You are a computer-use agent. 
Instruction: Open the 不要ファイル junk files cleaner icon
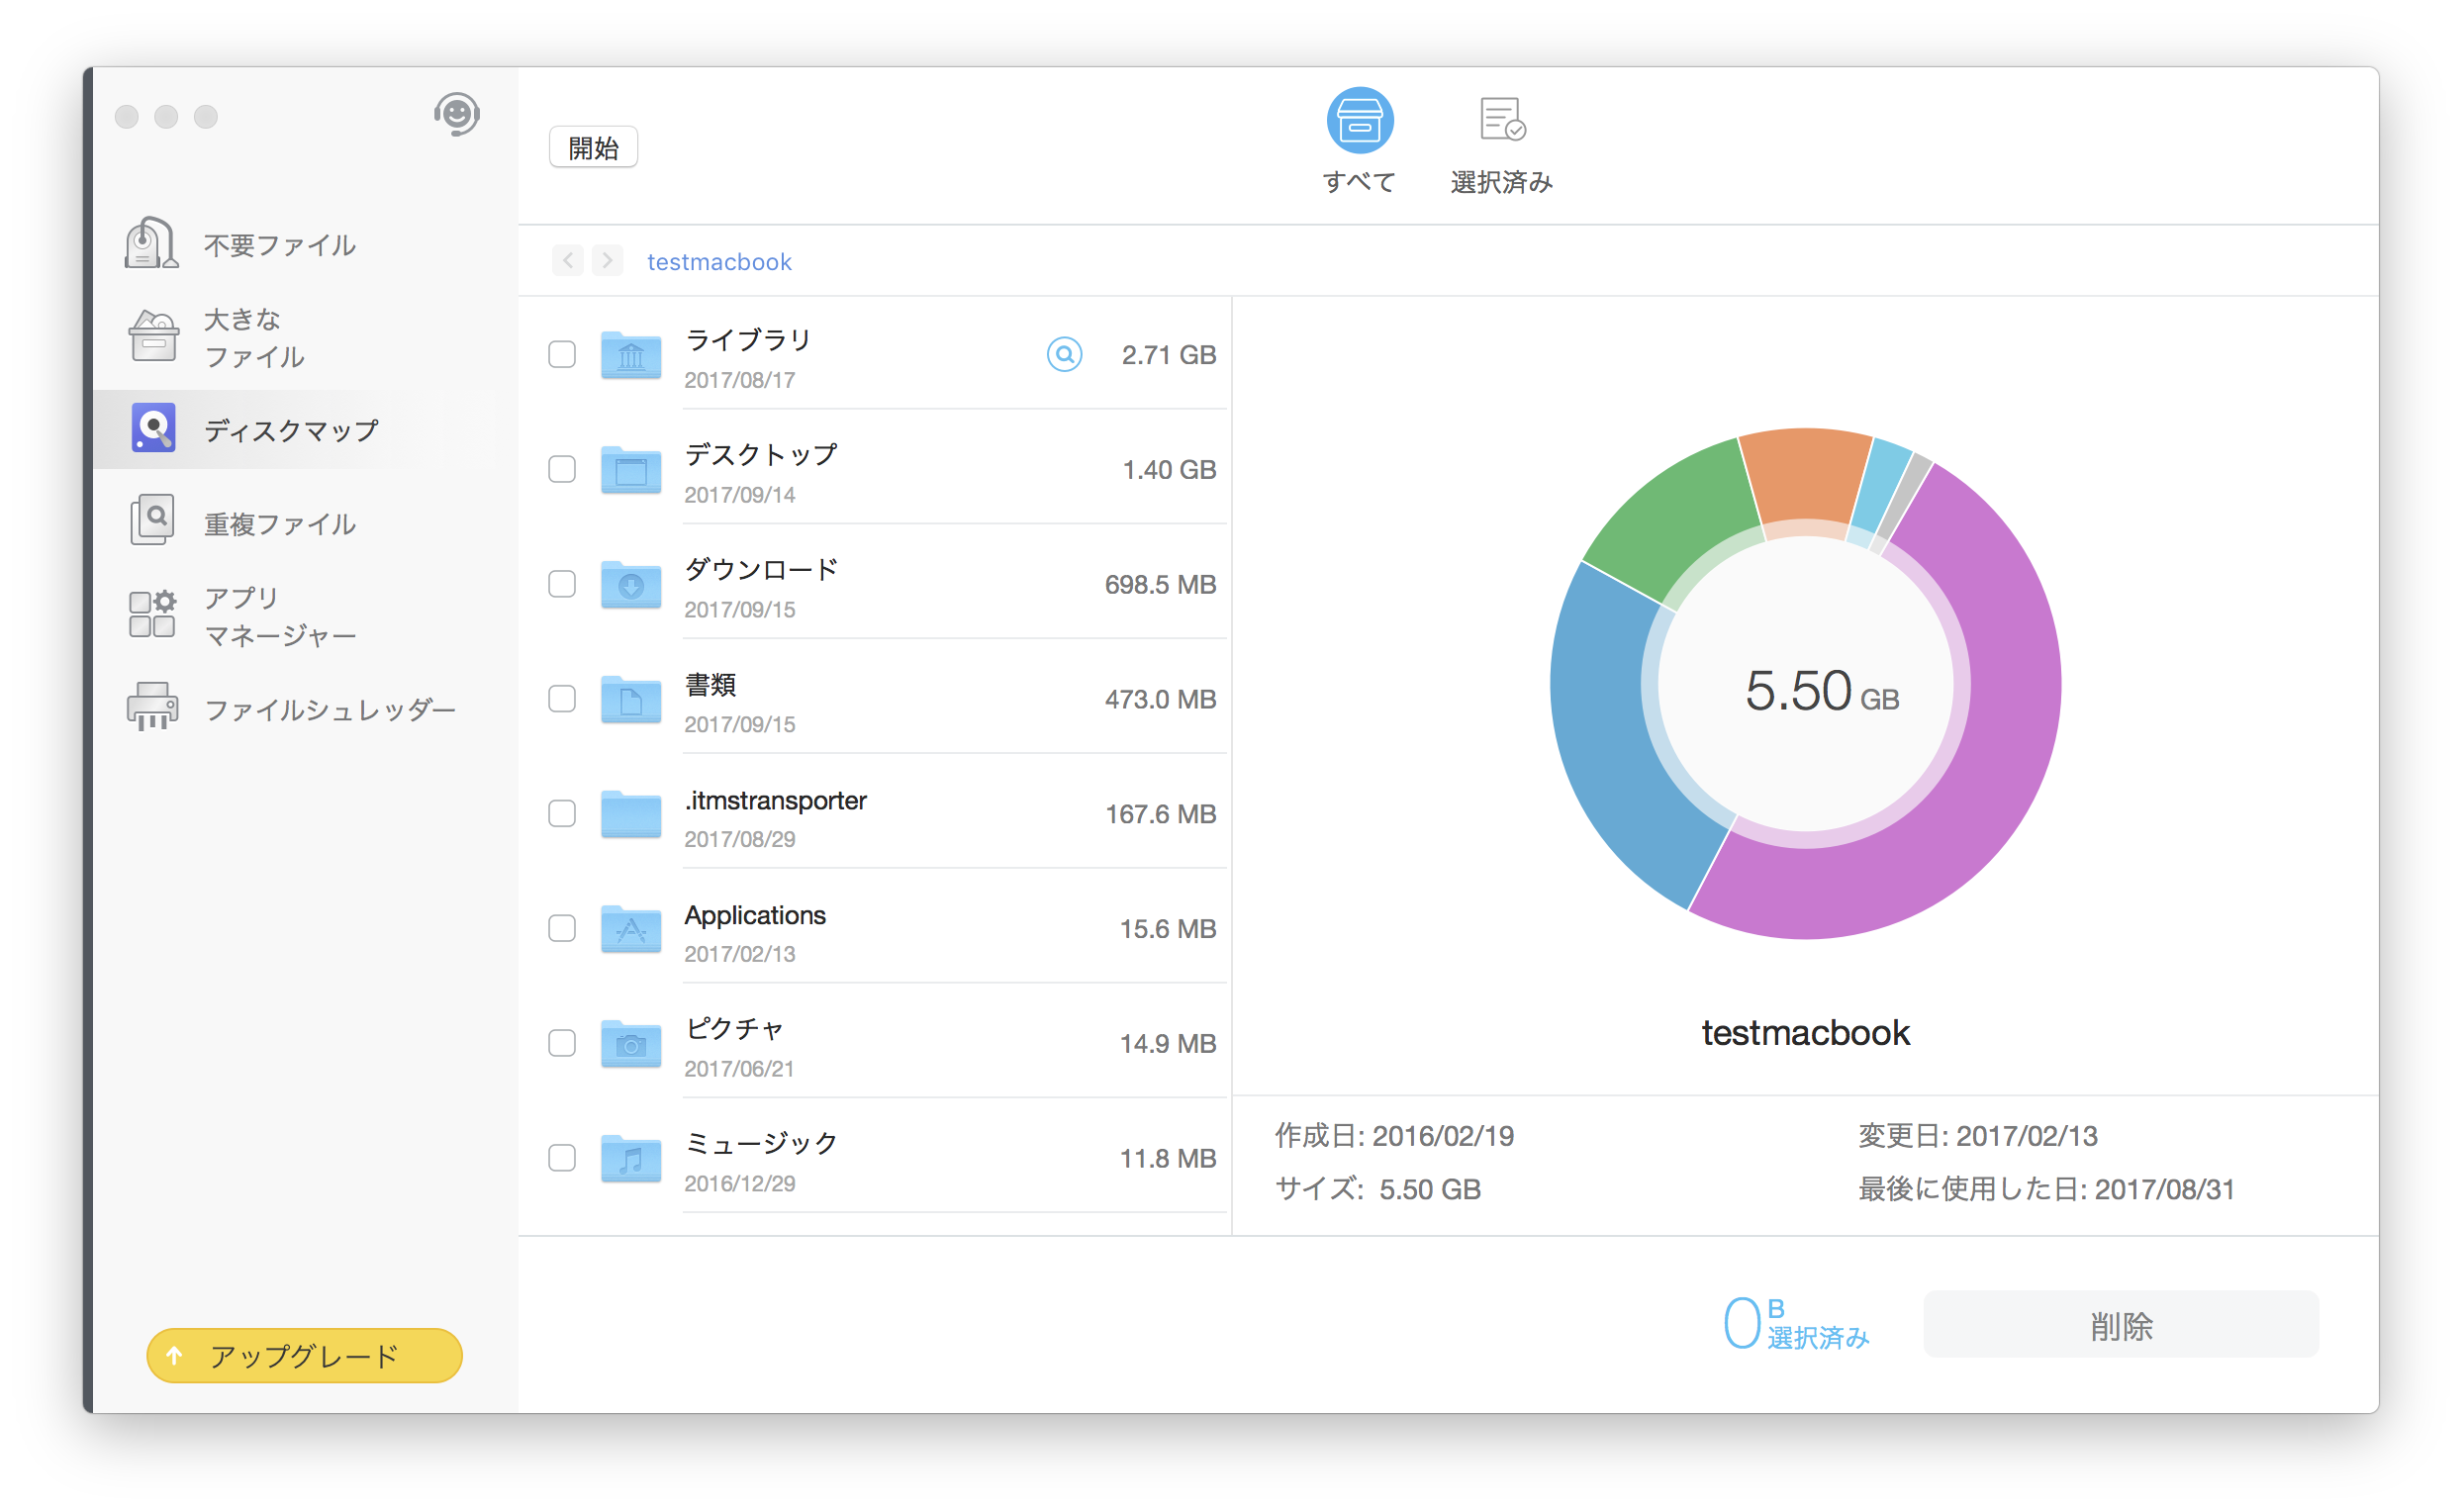[x=152, y=243]
